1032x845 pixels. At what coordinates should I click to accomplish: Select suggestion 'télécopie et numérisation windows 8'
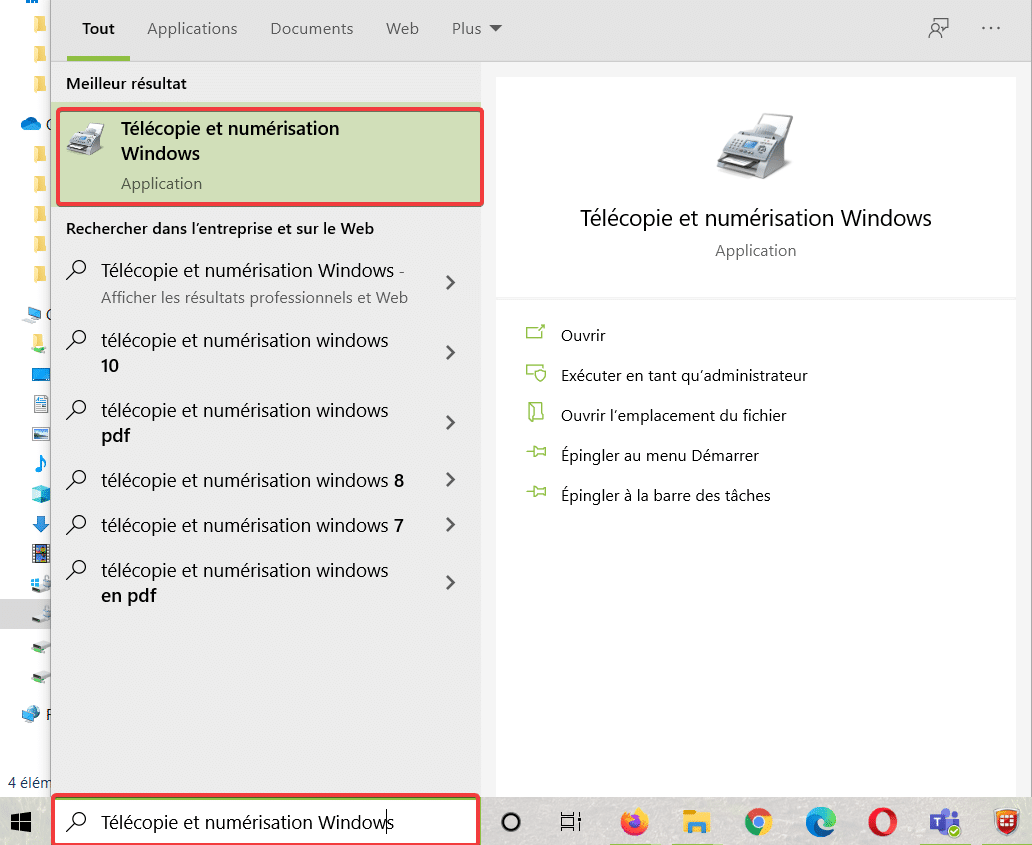click(x=252, y=480)
